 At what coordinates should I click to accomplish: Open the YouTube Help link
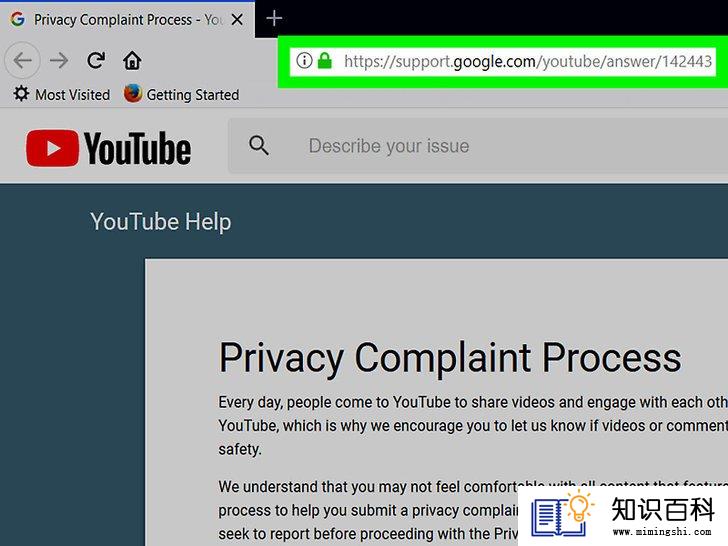point(161,221)
